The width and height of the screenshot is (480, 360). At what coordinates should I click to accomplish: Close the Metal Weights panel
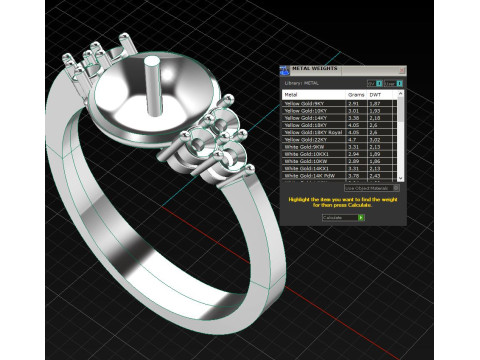click(x=402, y=70)
